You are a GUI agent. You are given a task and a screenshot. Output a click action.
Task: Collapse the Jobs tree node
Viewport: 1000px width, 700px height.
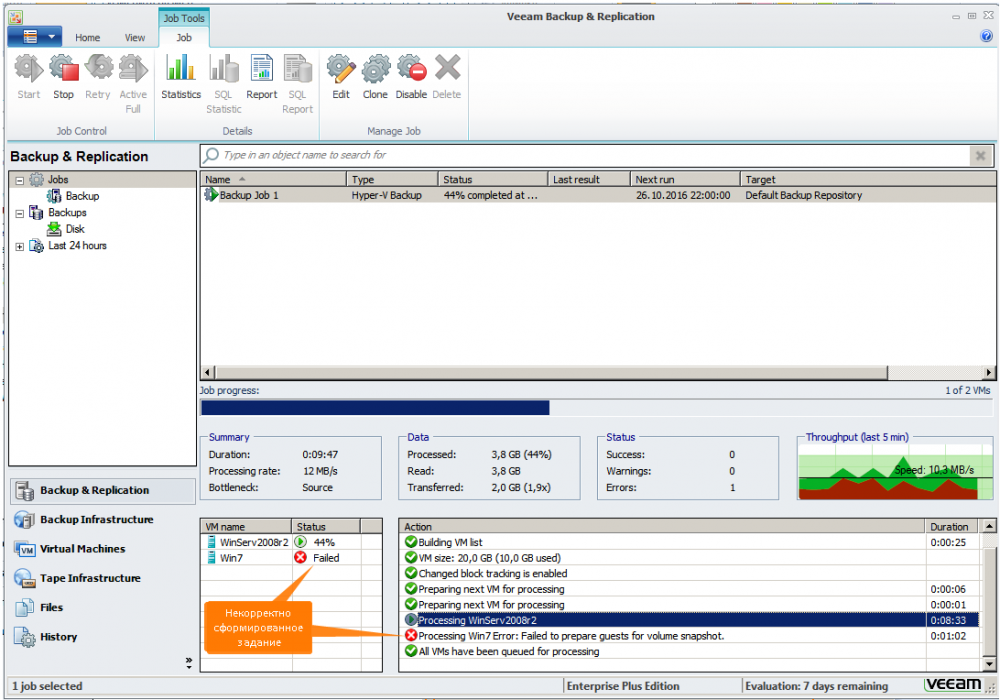[x=20, y=180]
